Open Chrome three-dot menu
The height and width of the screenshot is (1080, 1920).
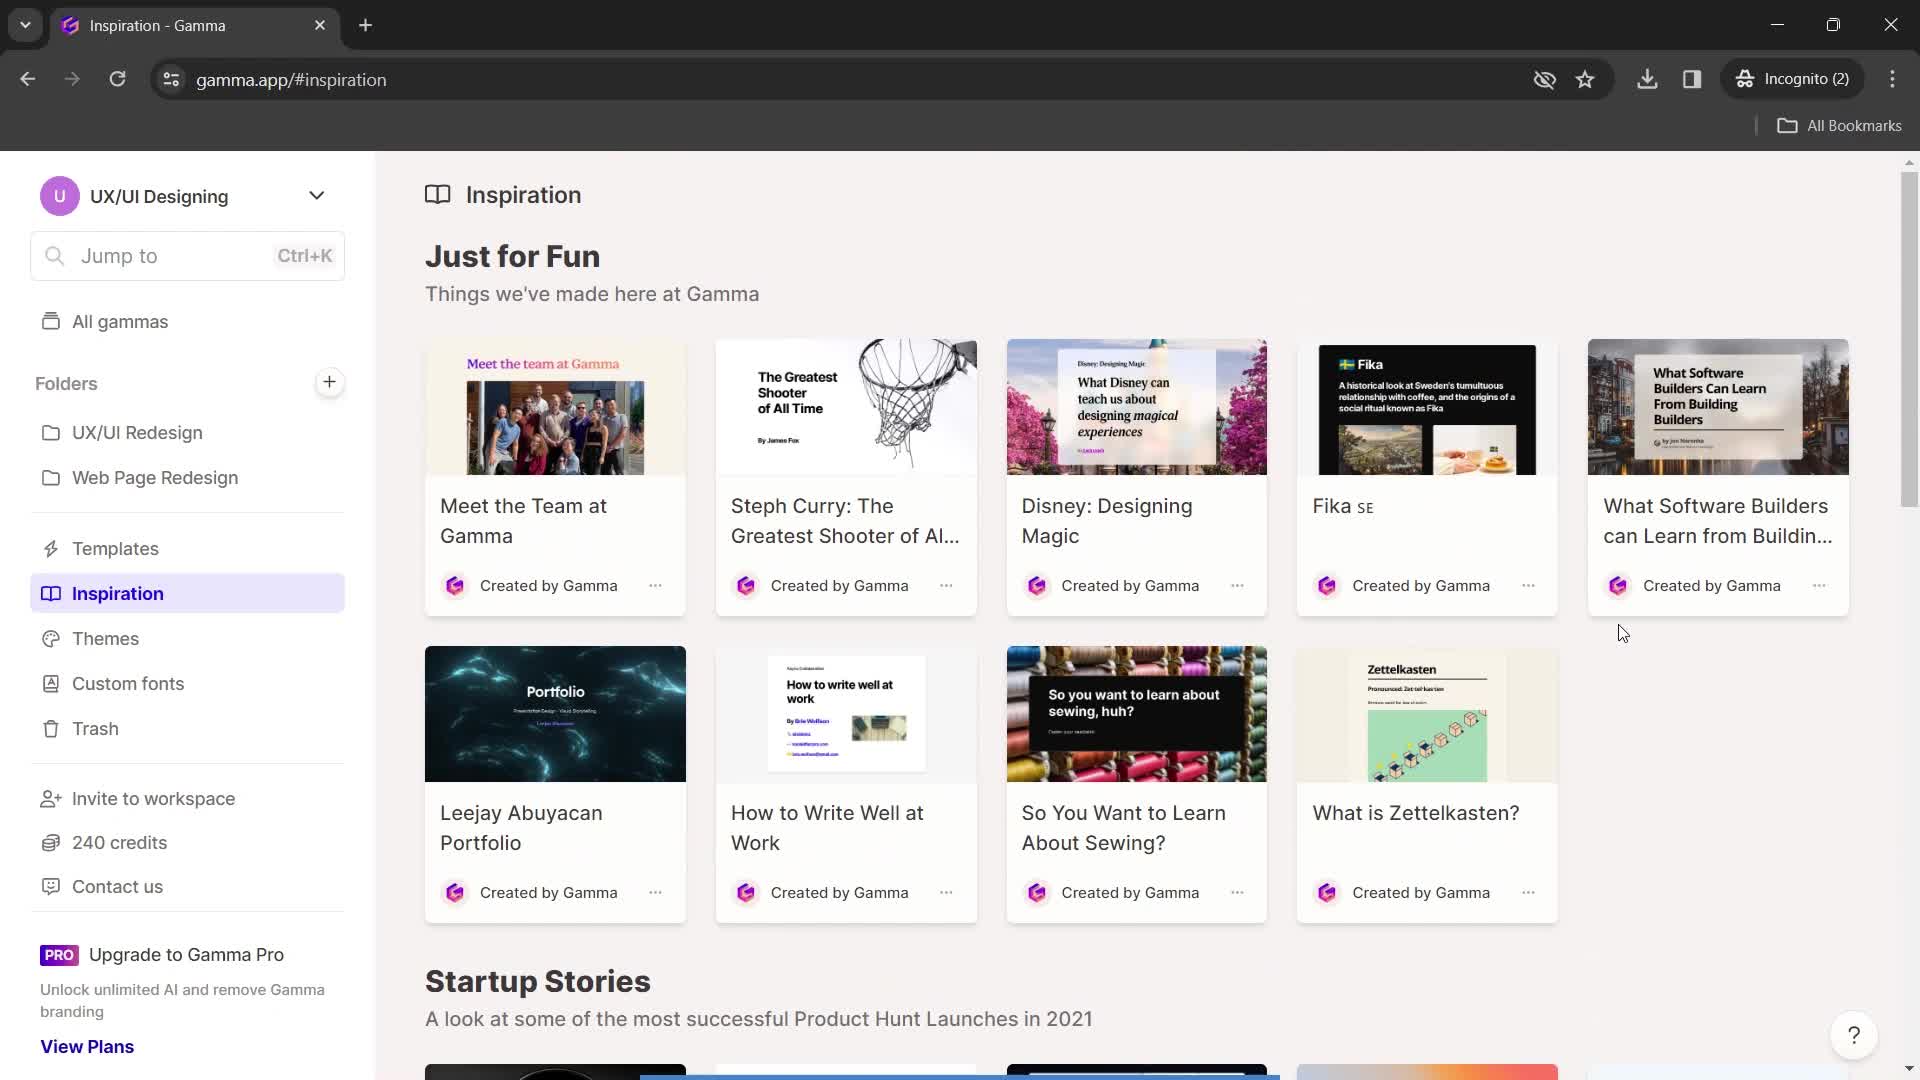pos(1892,79)
